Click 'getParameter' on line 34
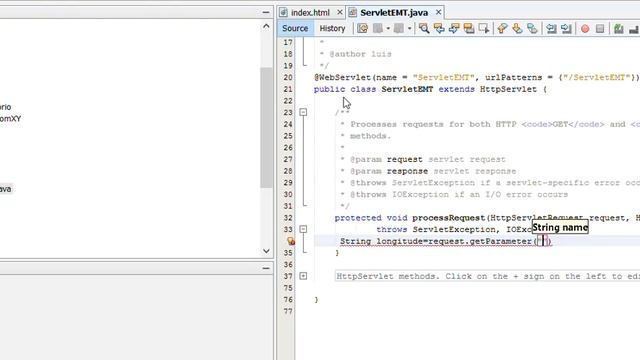The width and height of the screenshot is (640, 360). point(501,242)
